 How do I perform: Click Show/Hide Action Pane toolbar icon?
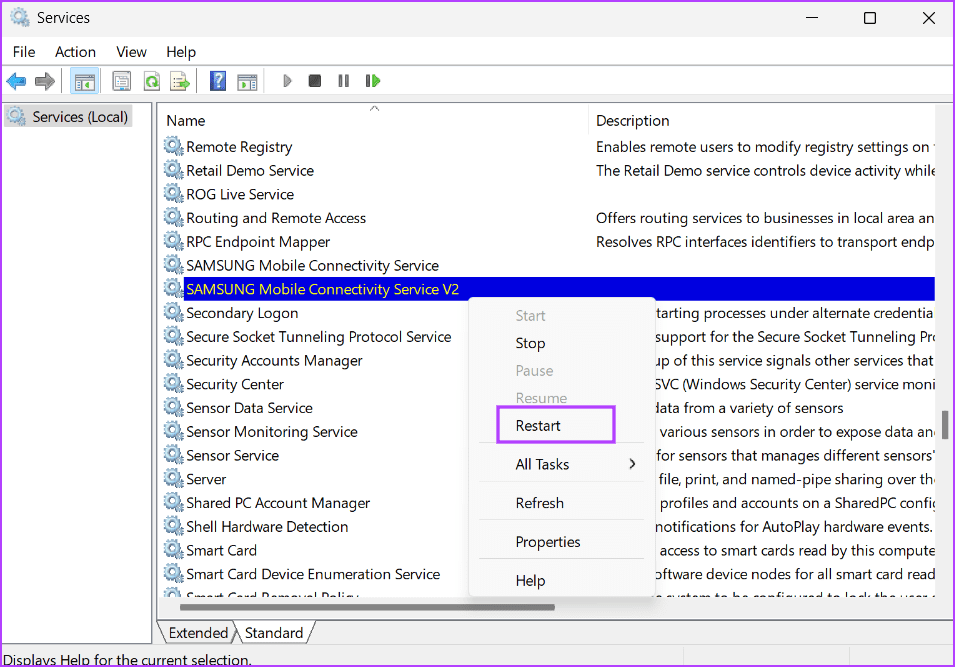[x=247, y=81]
